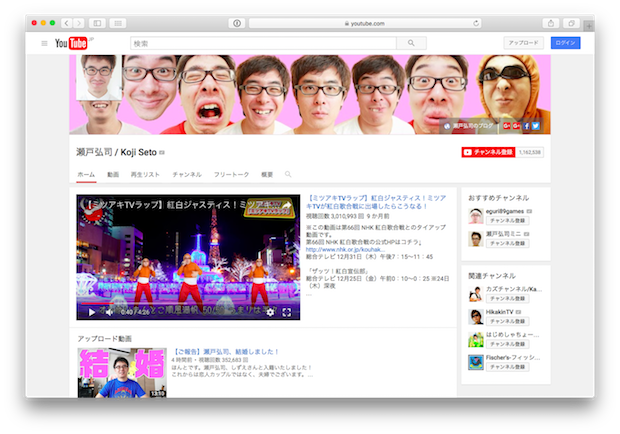
Task: Open the 再生リスト tab
Action: [x=145, y=175]
